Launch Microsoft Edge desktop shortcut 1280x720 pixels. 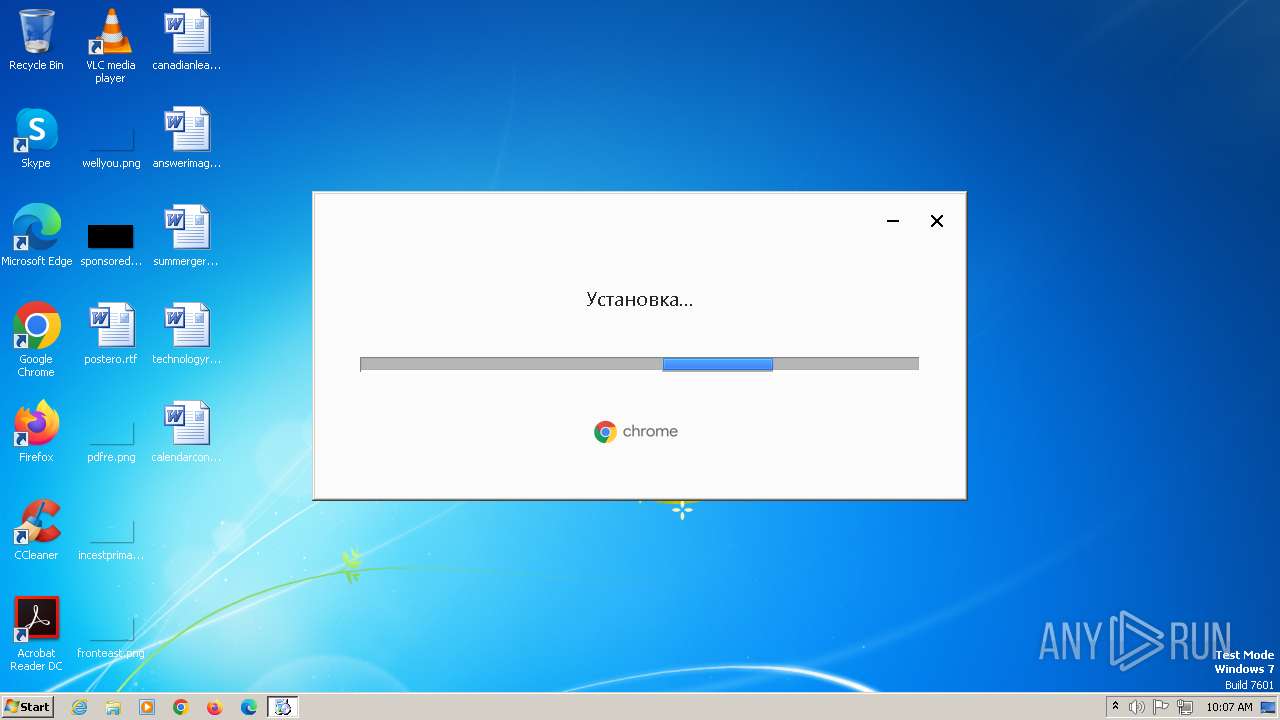tap(36, 236)
